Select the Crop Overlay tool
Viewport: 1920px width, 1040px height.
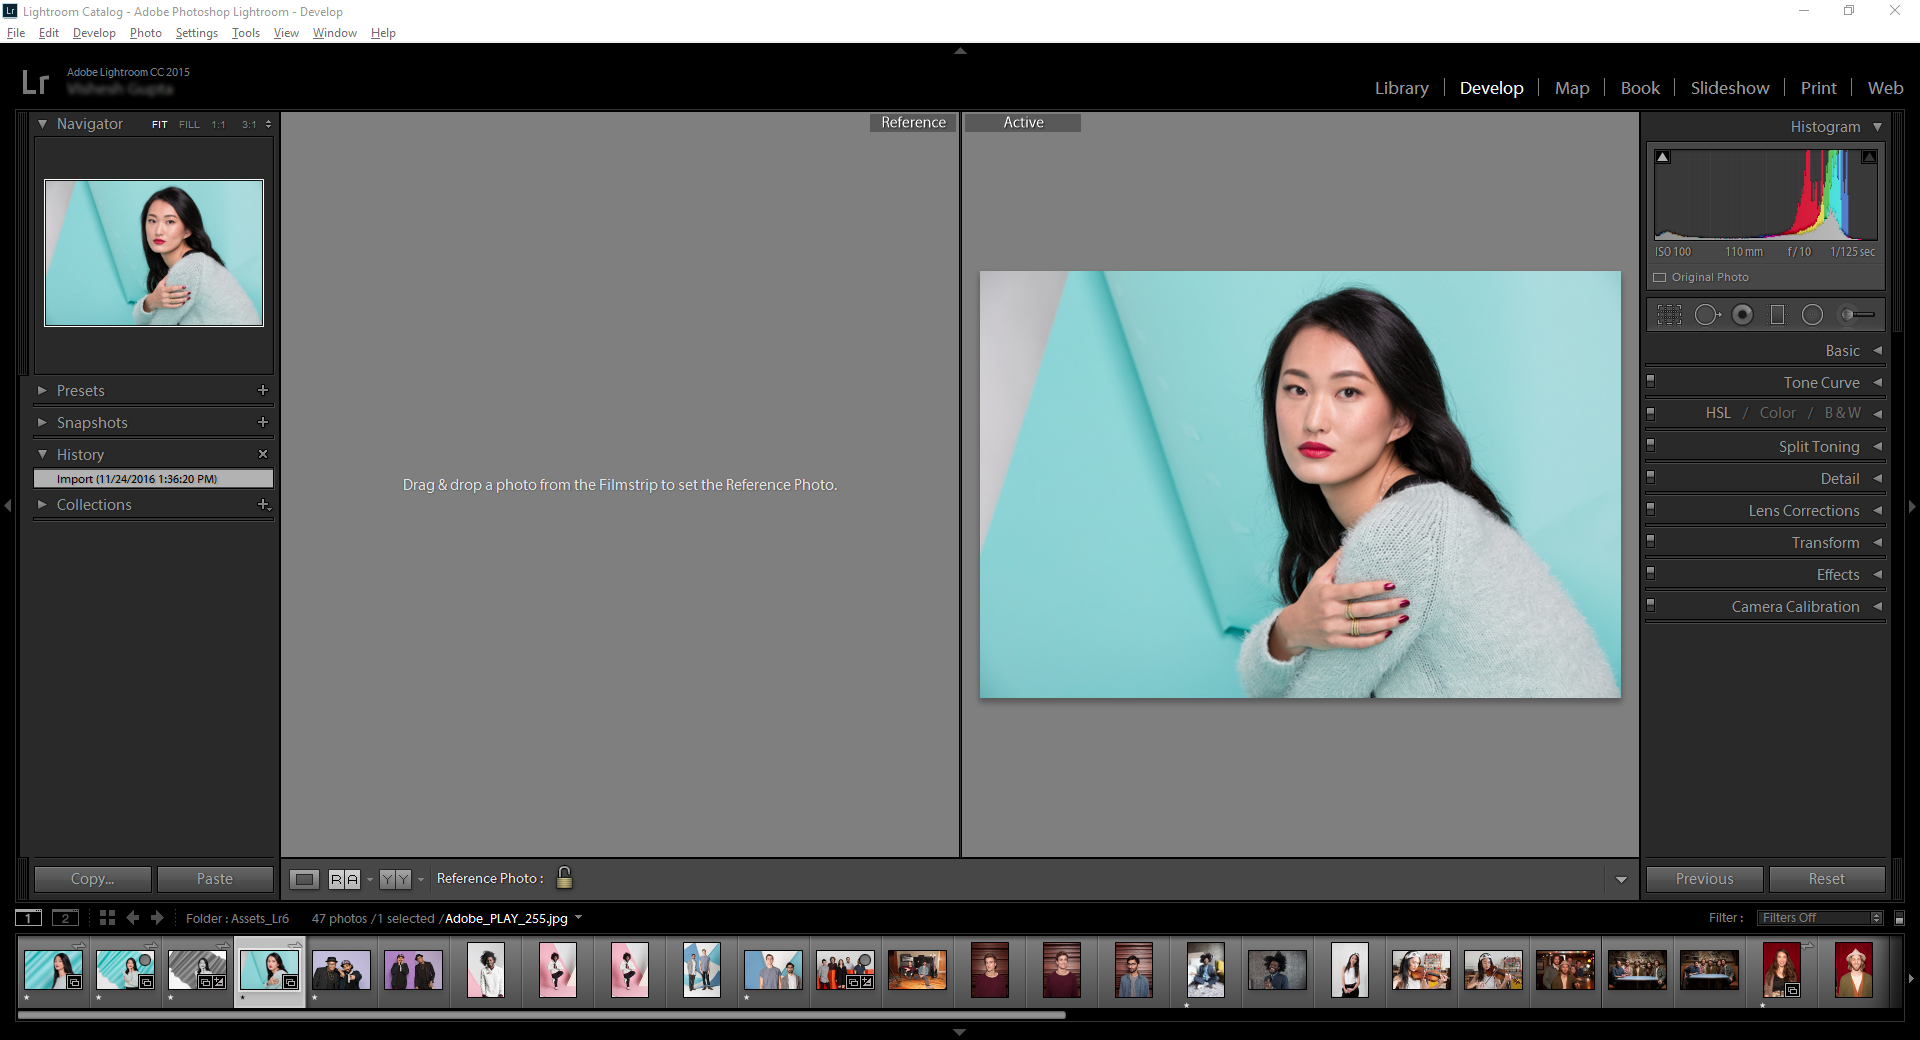(x=1670, y=315)
